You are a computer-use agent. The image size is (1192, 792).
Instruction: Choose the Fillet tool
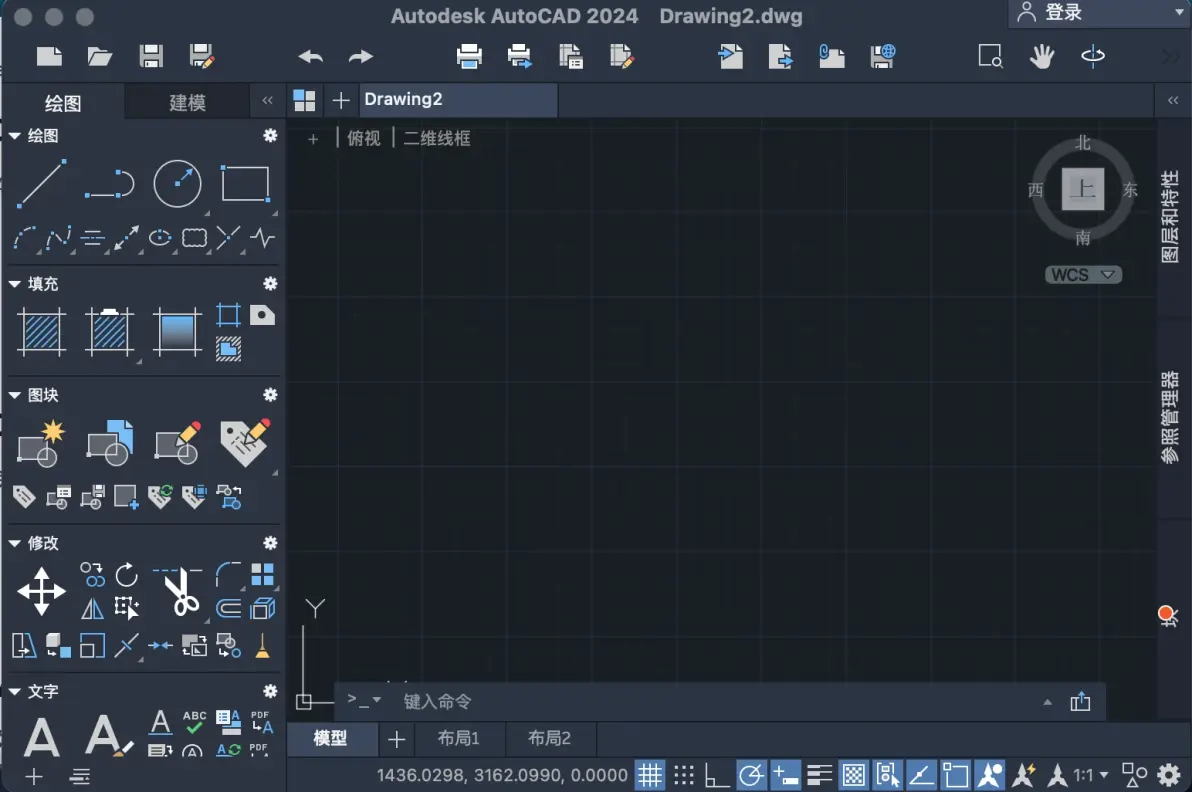pyautogui.click(x=228, y=575)
